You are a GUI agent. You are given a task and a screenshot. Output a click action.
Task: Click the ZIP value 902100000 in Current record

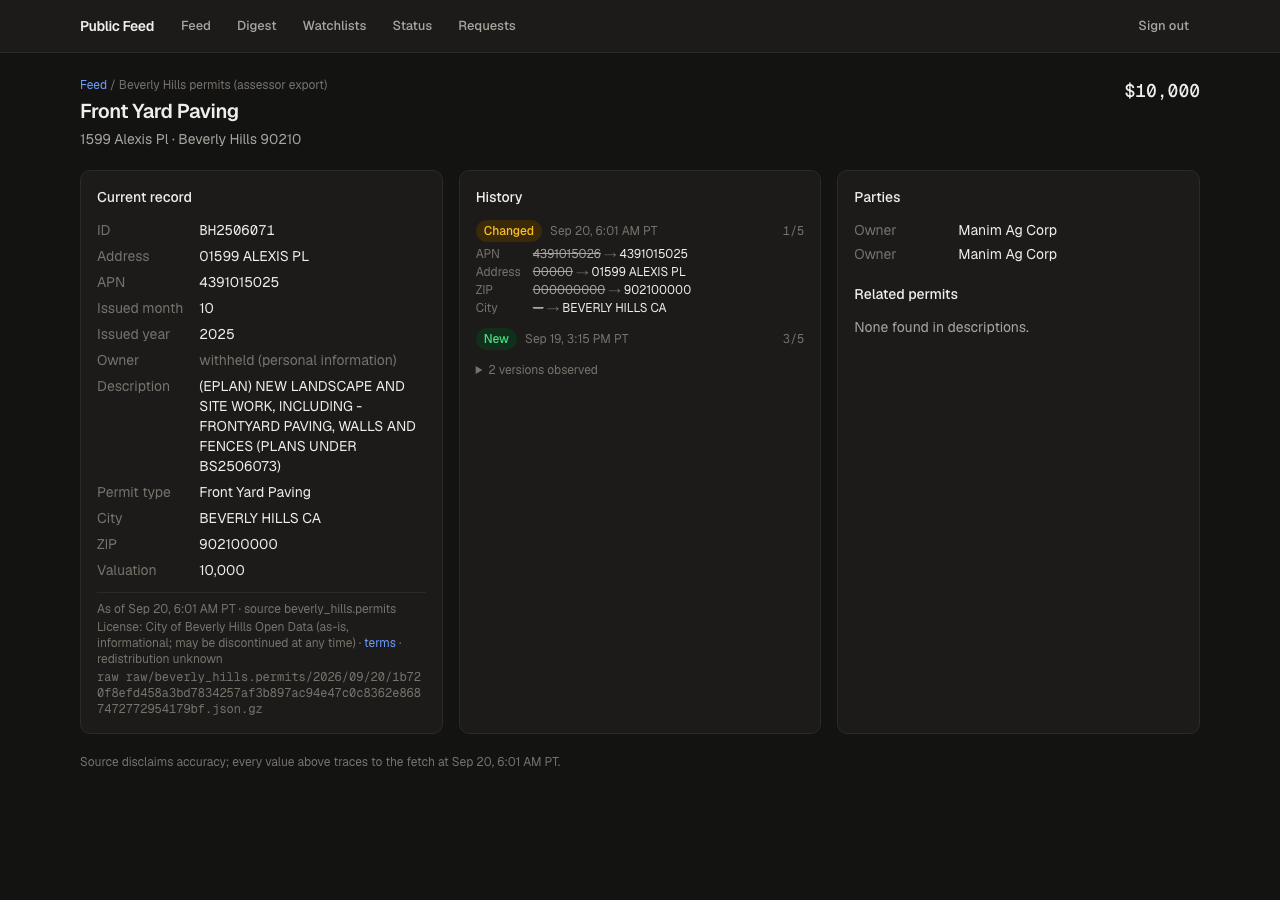tap(238, 544)
